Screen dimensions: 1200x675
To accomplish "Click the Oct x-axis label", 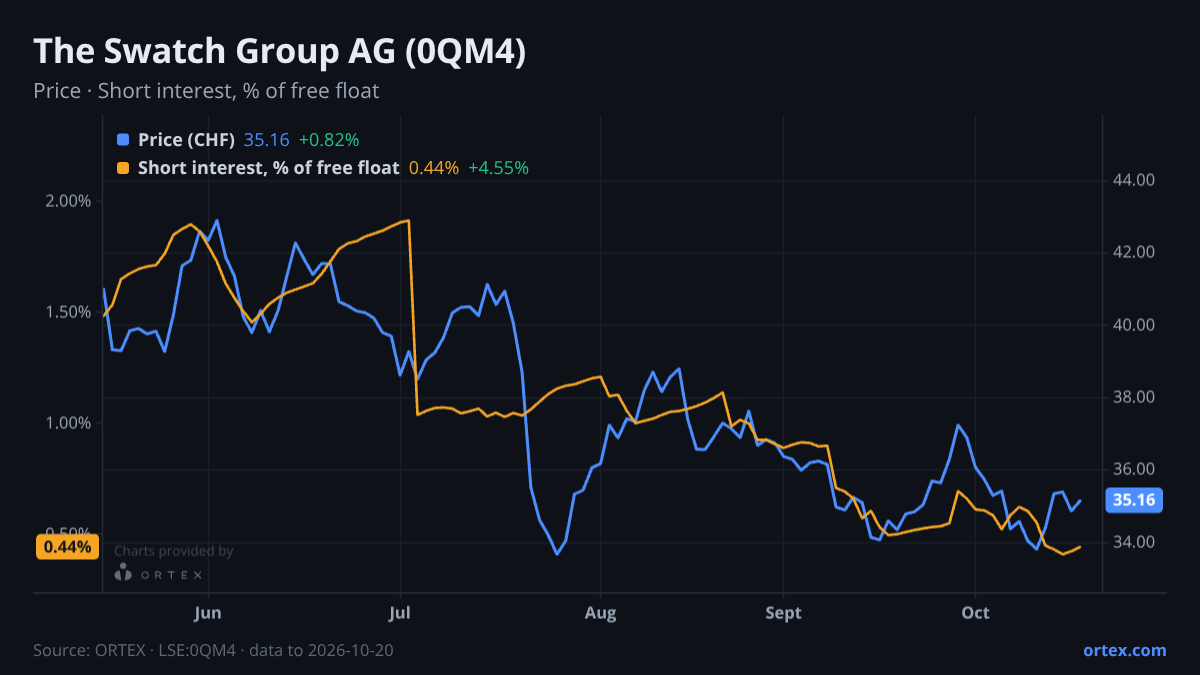I will coord(975,613).
